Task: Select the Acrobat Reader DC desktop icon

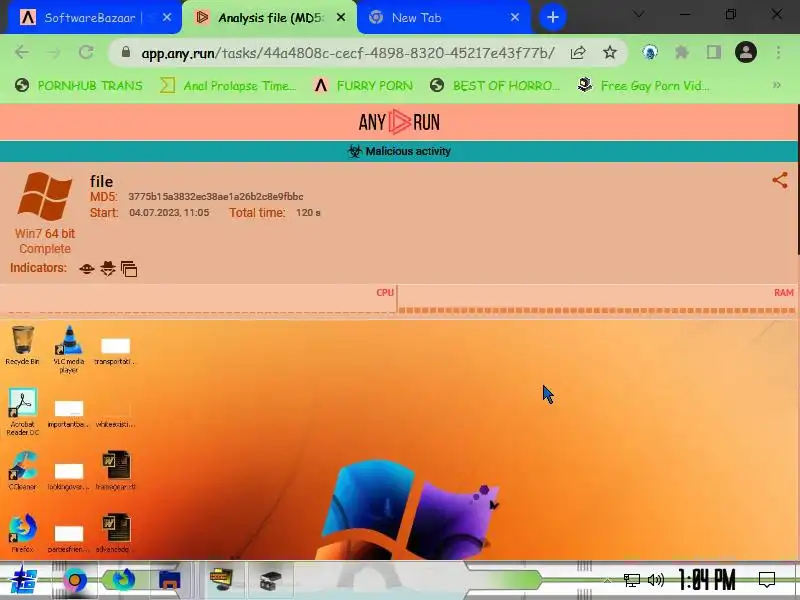Action: click(22, 412)
